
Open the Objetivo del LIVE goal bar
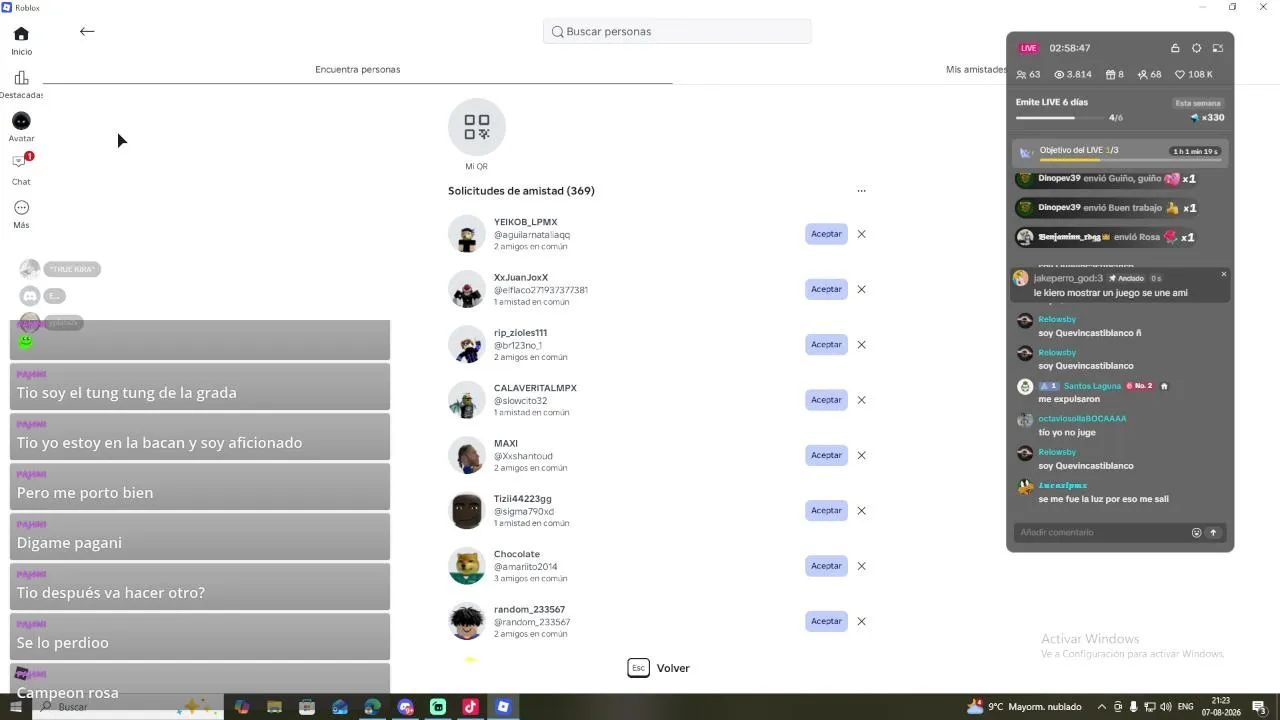coord(1120,152)
